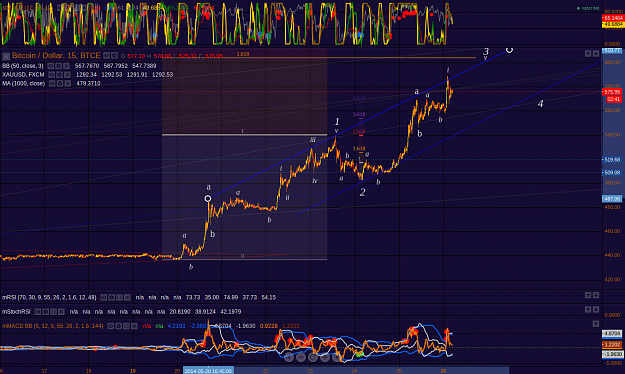625x374 pixels.
Task: Click the mRSI indicator name label
Action: click(x=49, y=297)
